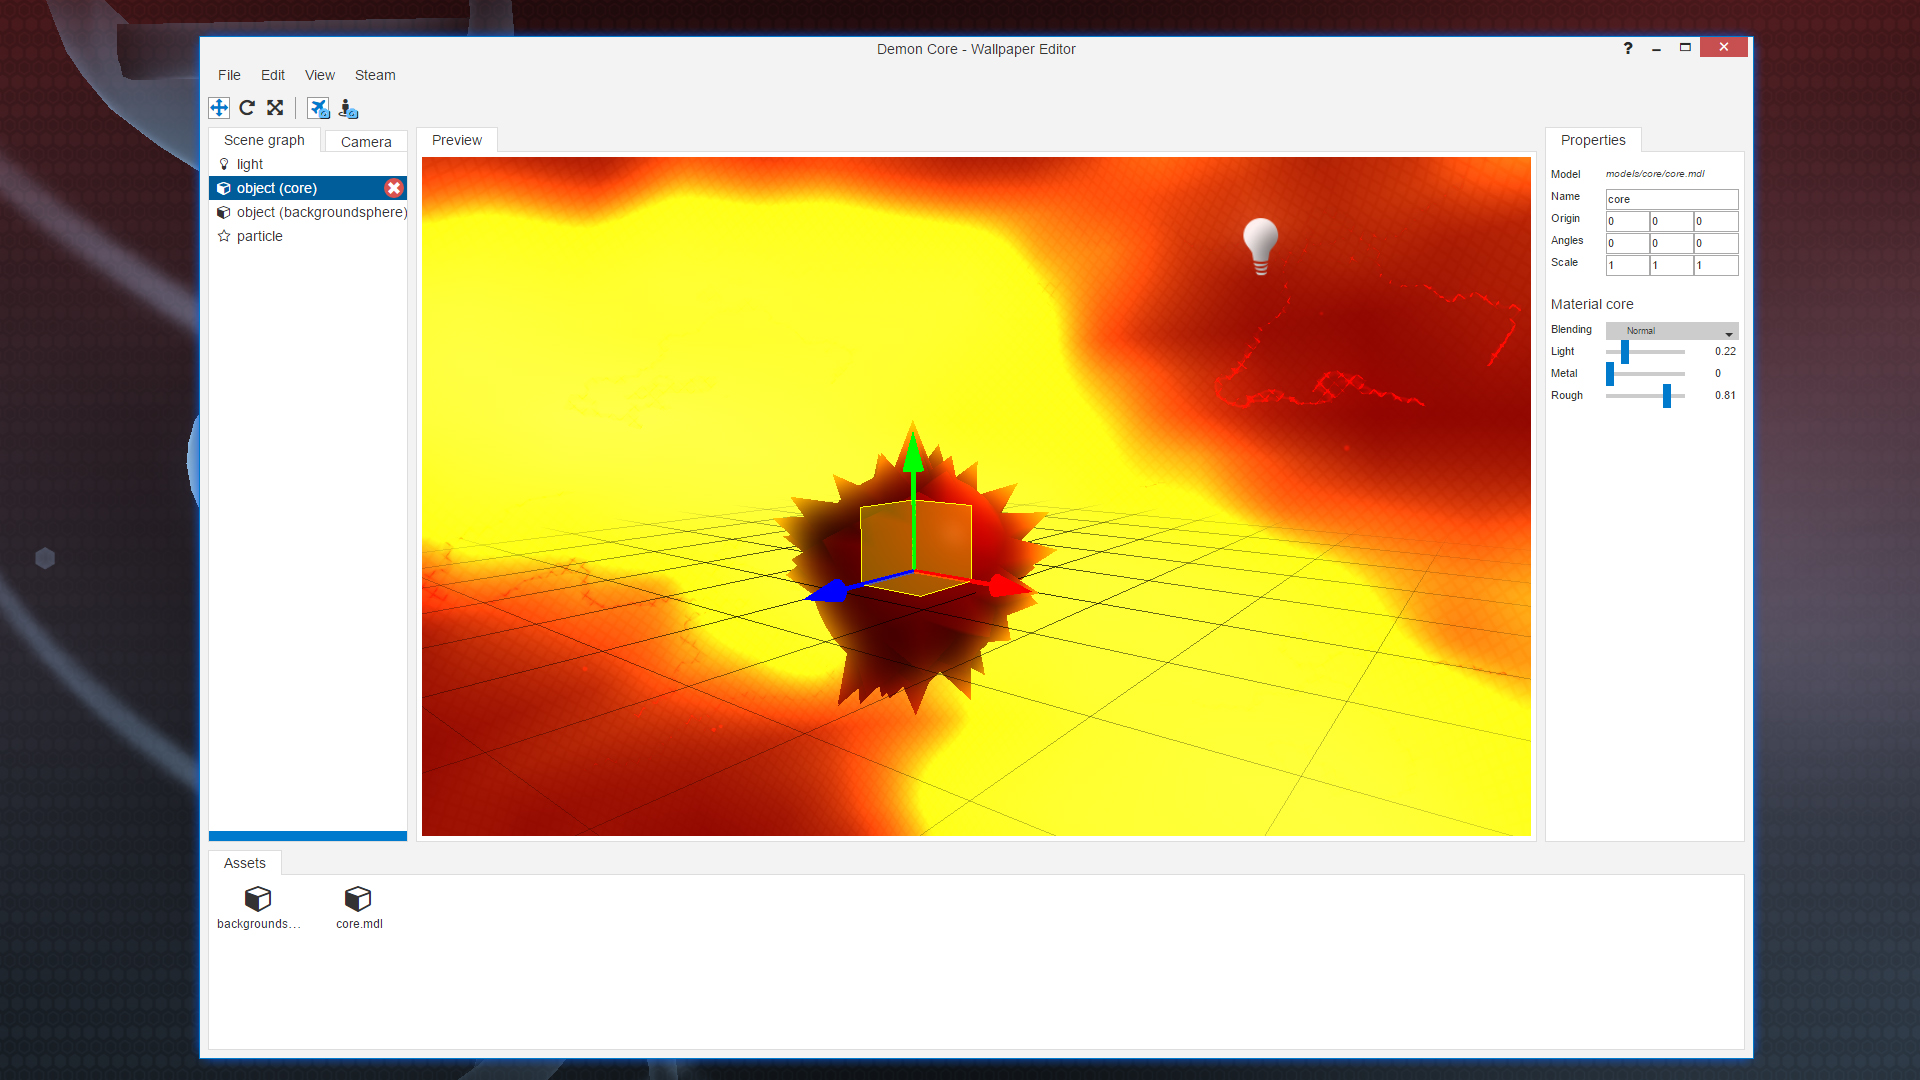Open the Blending mode dropdown
This screenshot has width=1920, height=1080.
point(1672,331)
